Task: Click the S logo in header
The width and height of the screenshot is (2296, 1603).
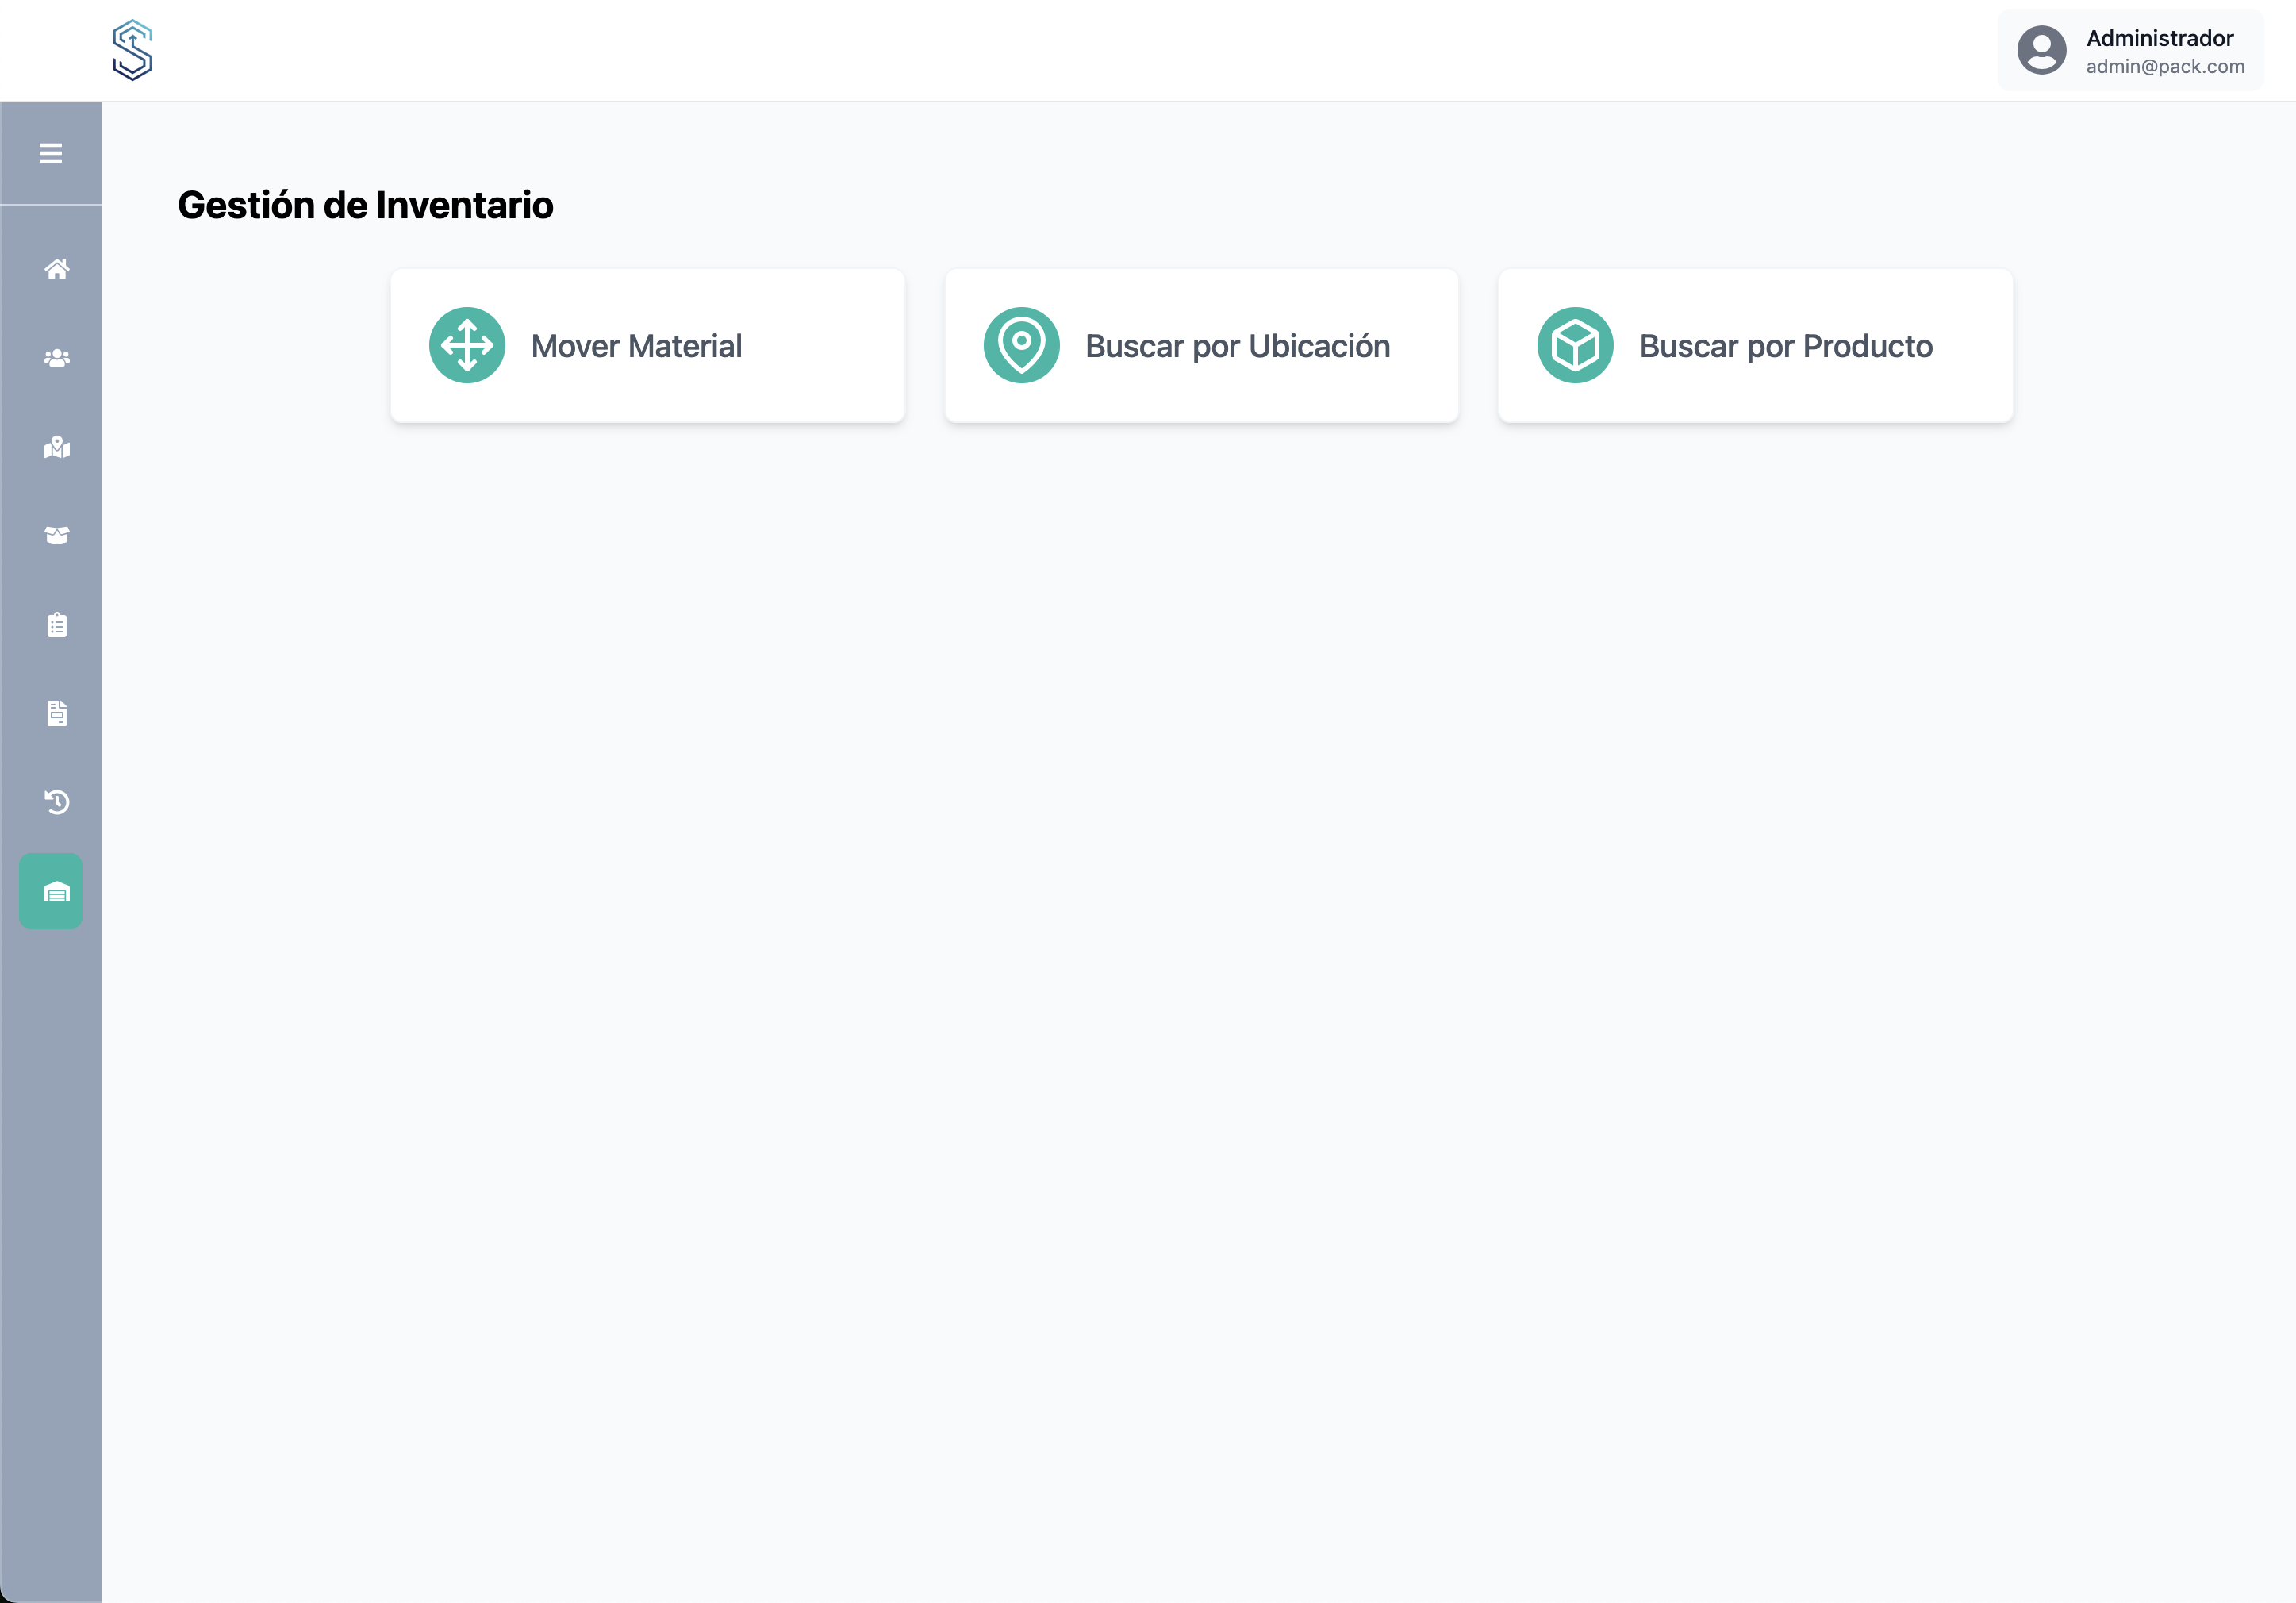Action: point(132,50)
